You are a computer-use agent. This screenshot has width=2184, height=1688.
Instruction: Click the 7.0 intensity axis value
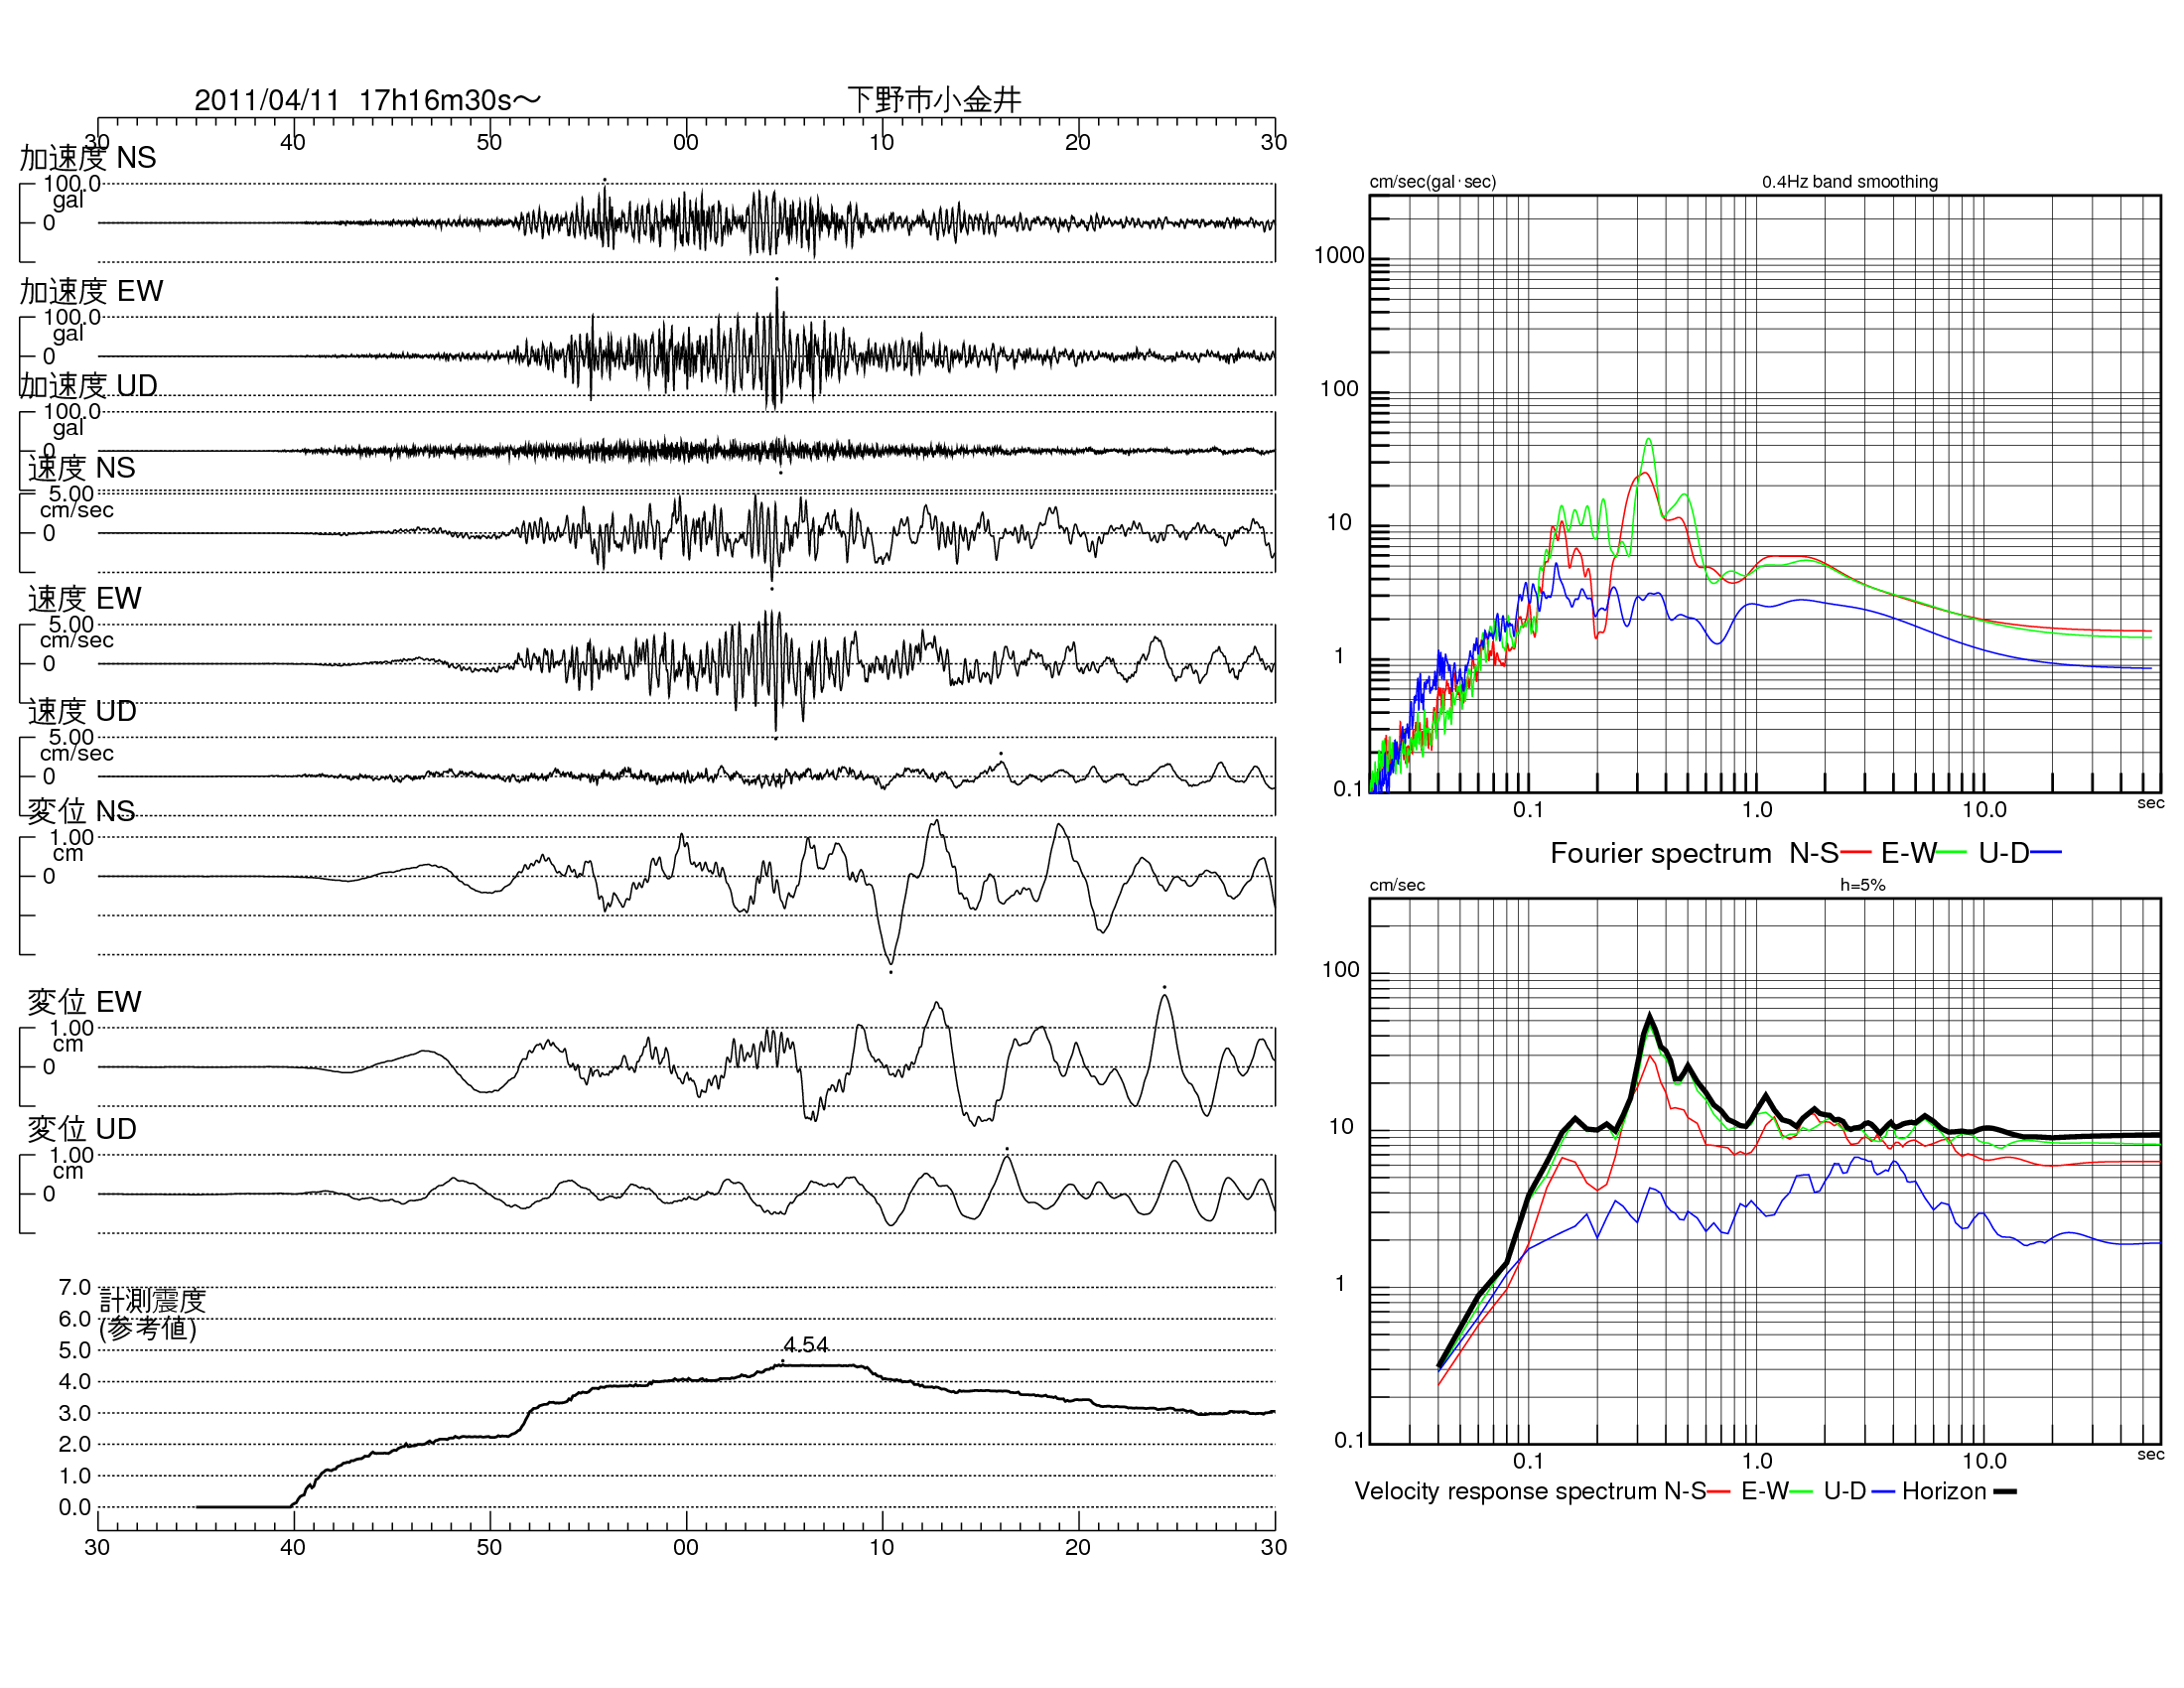[x=75, y=1287]
